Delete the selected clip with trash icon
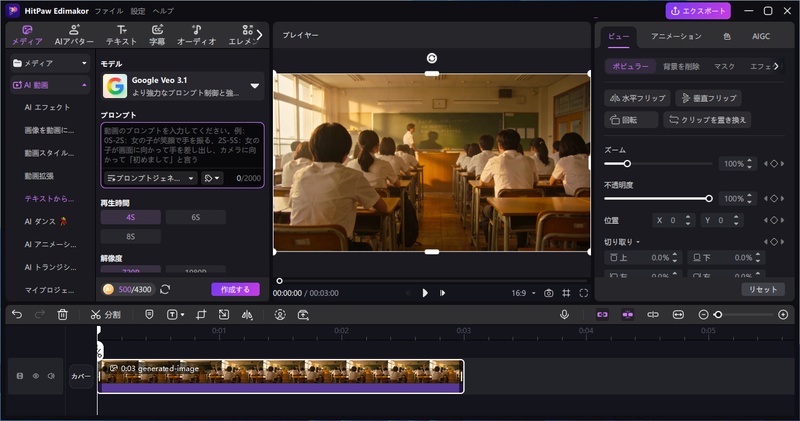 (62, 315)
